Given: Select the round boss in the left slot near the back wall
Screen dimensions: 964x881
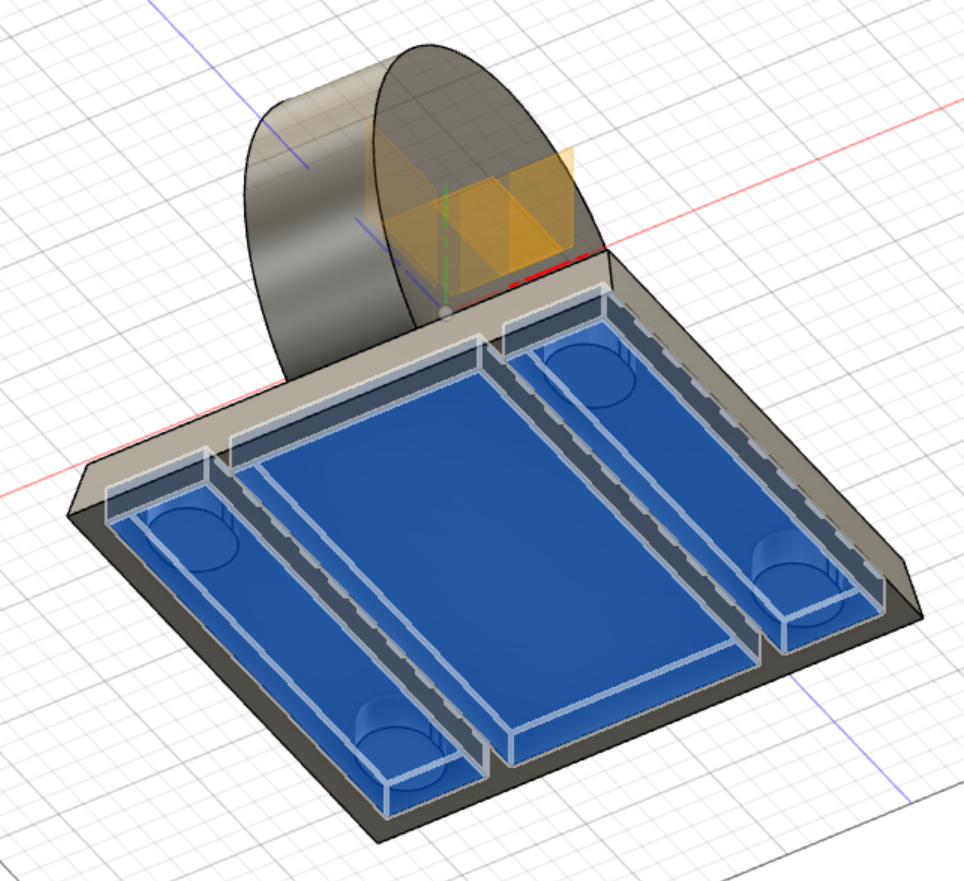Looking at the screenshot, I should [x=192, y=540].
